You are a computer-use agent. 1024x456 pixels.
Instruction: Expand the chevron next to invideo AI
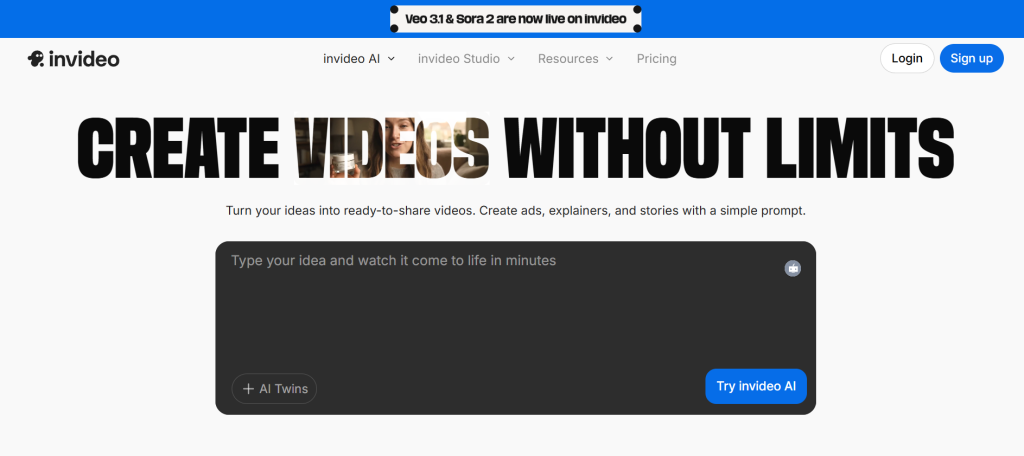click(x=391, y=59)
